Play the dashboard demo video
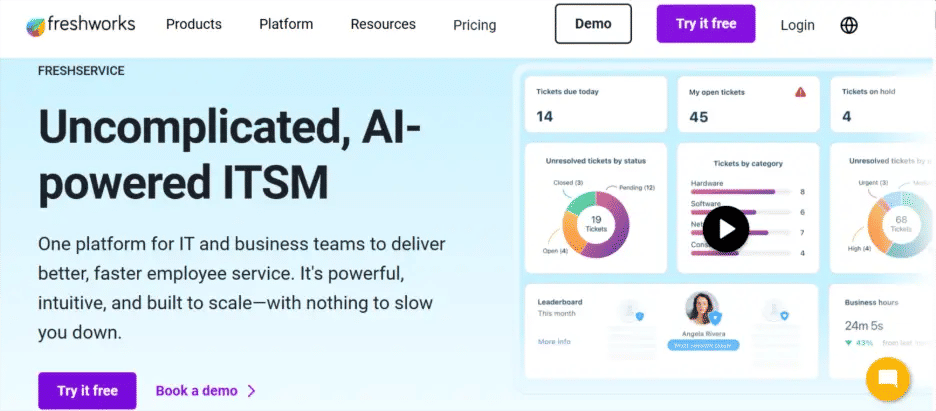This screenshot has height=411, width=936. coord(725,229)
